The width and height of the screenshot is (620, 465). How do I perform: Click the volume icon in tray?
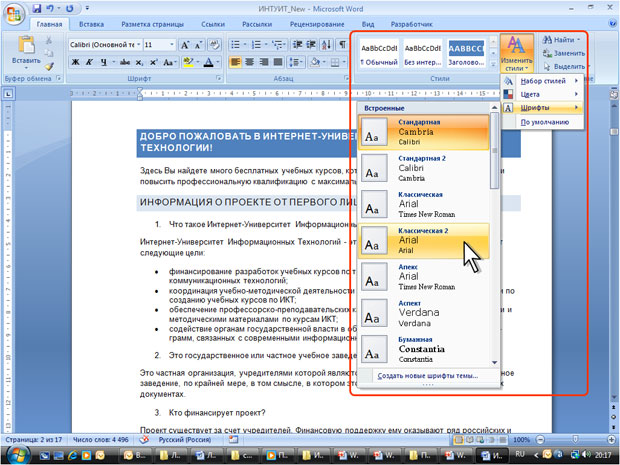click(586, 454)
